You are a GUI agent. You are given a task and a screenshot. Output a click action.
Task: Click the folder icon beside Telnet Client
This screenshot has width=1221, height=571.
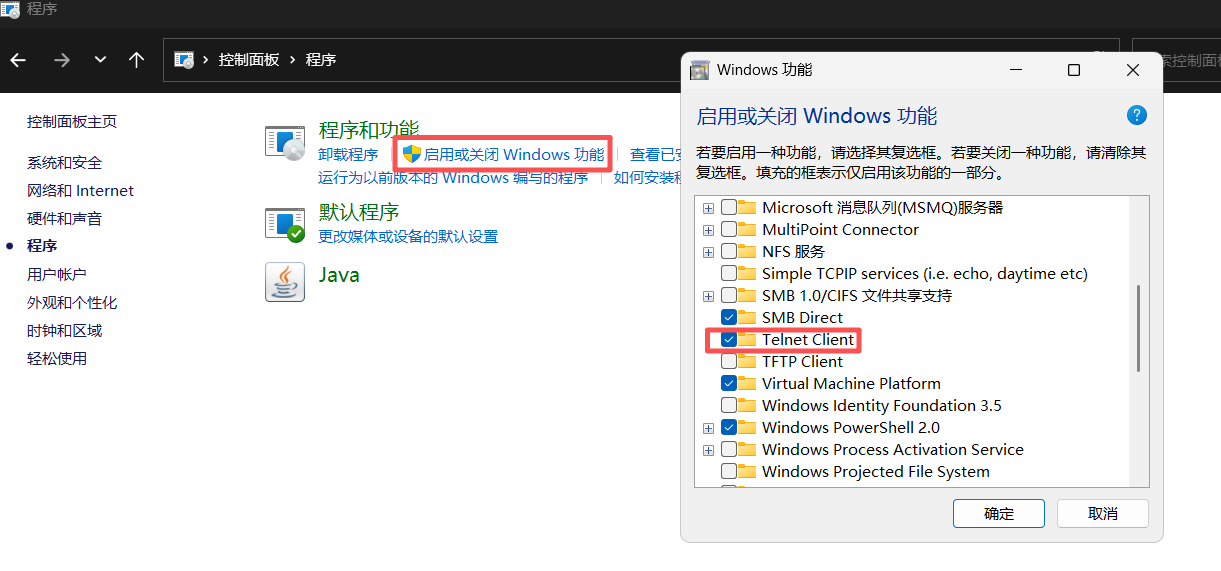point(747,340)
